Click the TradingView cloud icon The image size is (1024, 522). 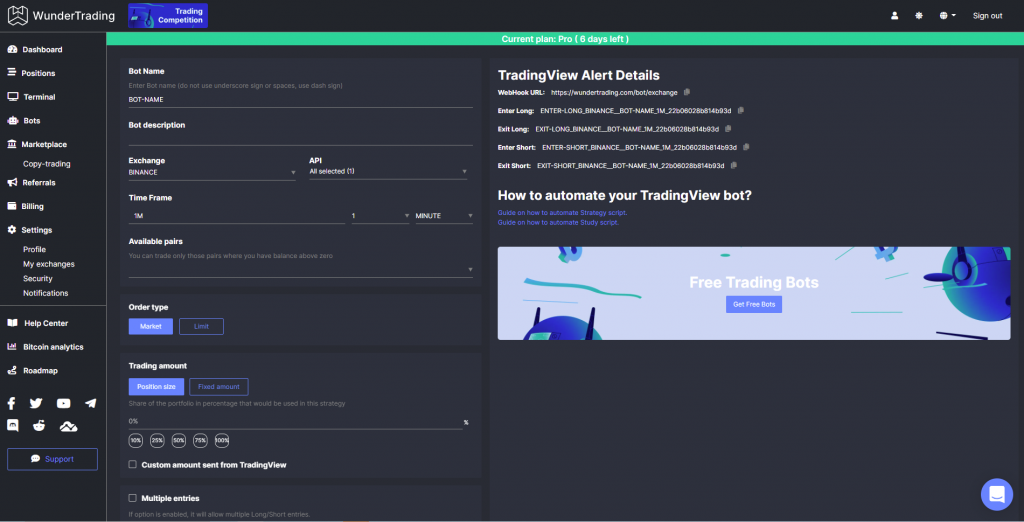(x=69, y=427)
